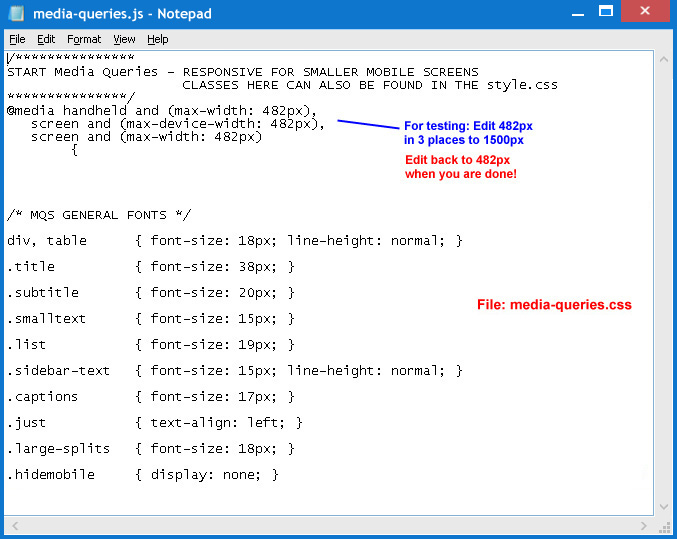Maximize the Notepad window
Image resolution: width=677 pixels, height=539 pixels.
click(606, 11)
